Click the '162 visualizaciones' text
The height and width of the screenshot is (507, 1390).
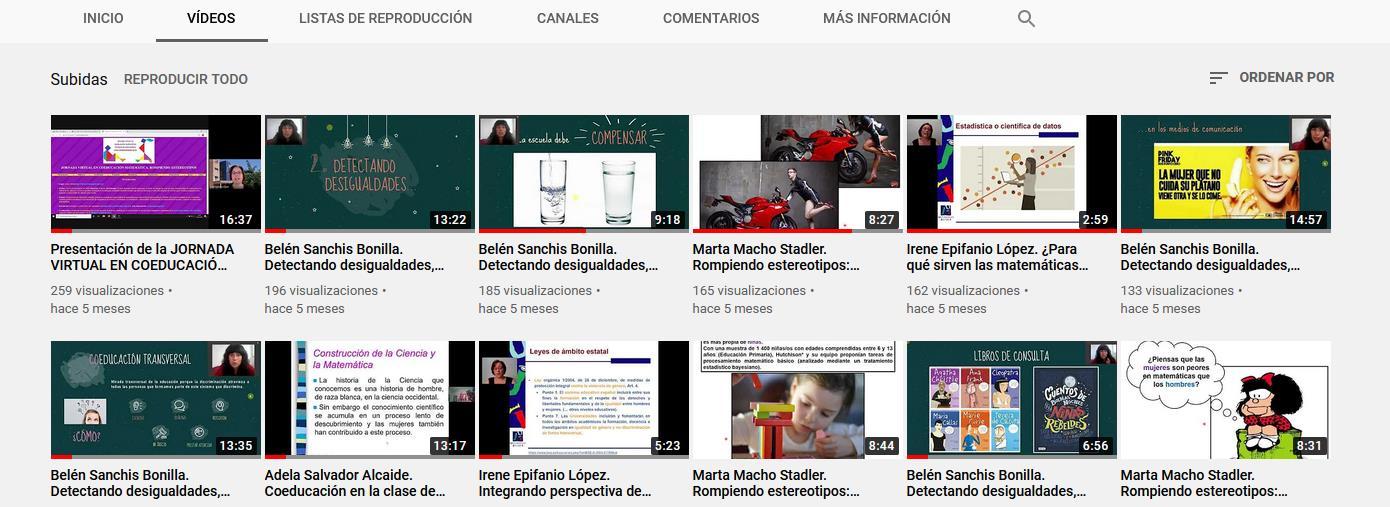pyautogui.click(x=963, y=290)
